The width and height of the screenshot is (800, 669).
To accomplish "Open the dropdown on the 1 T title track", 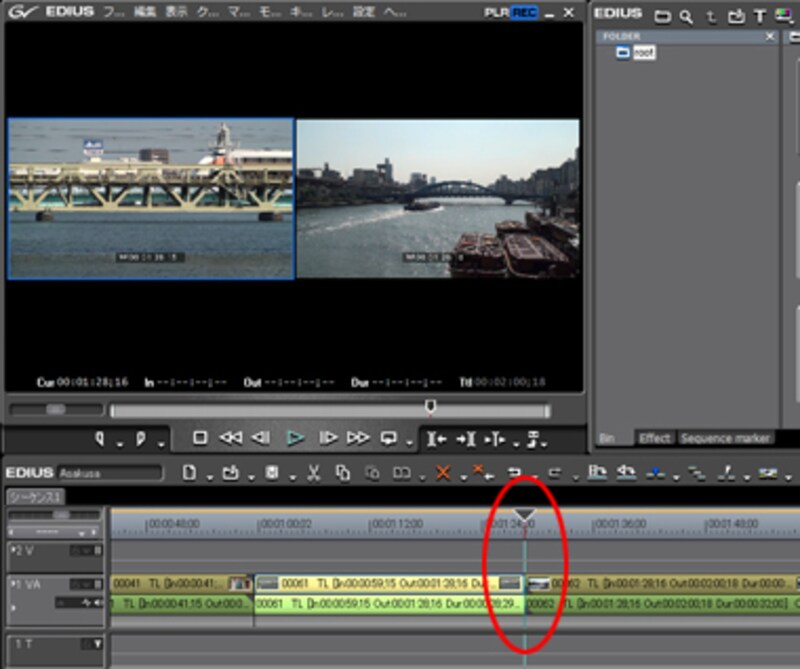I will coord(96,644).
